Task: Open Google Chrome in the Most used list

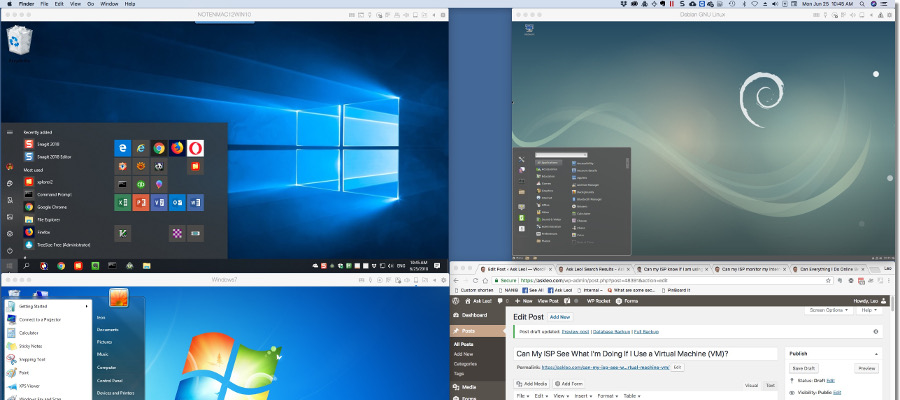Action: click(x=46, y=207)
